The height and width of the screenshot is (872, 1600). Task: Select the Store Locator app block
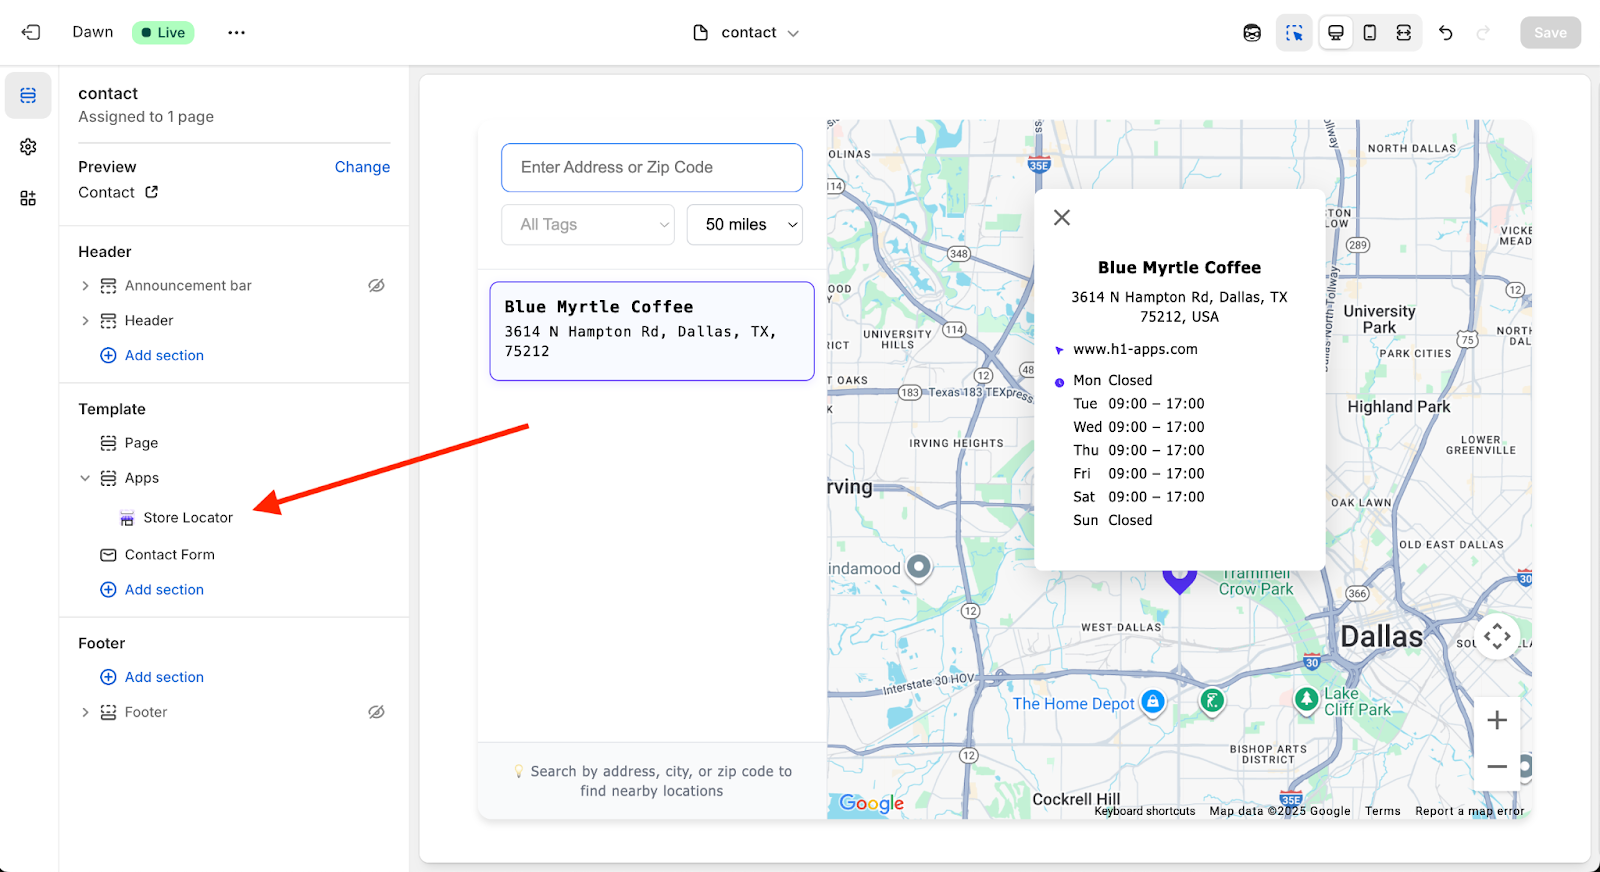[x=234, y=518]
